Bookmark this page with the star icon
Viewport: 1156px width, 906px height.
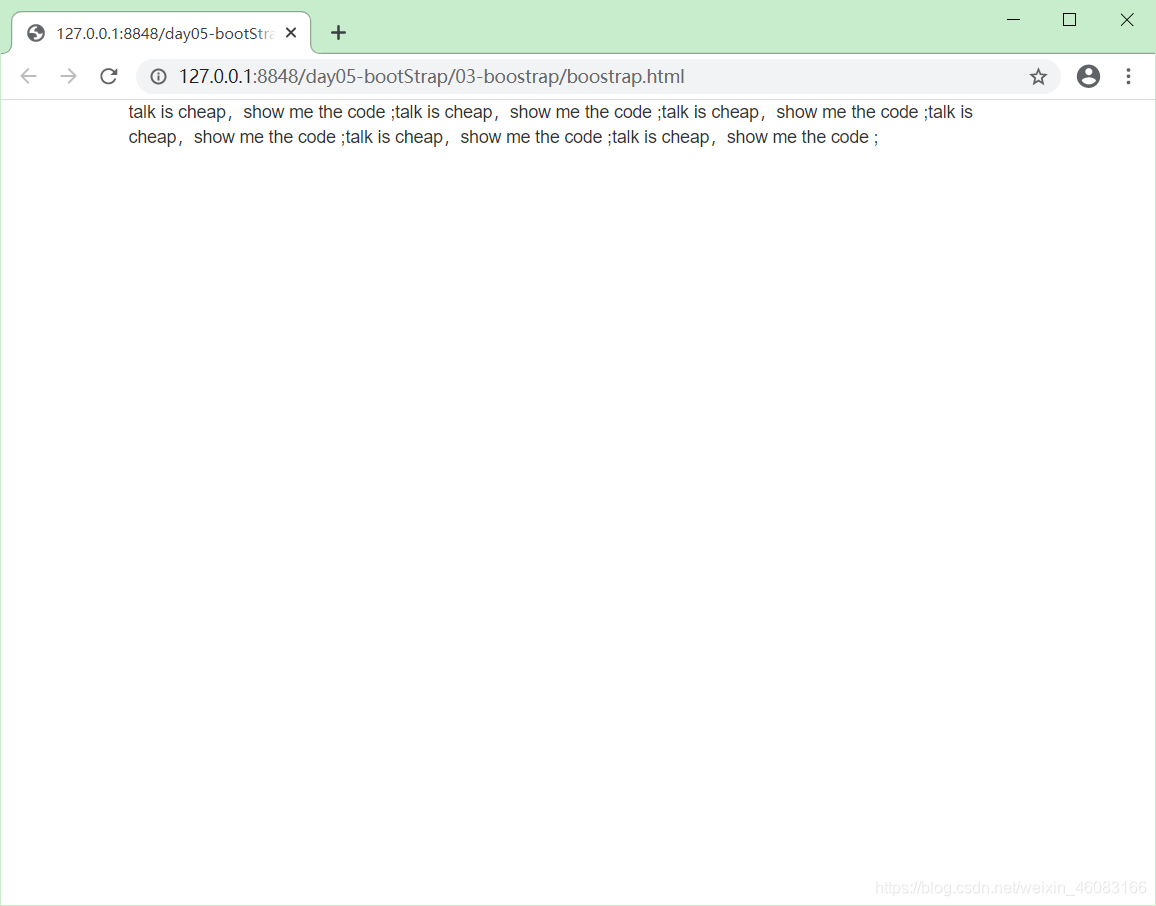coord(1038,77)
